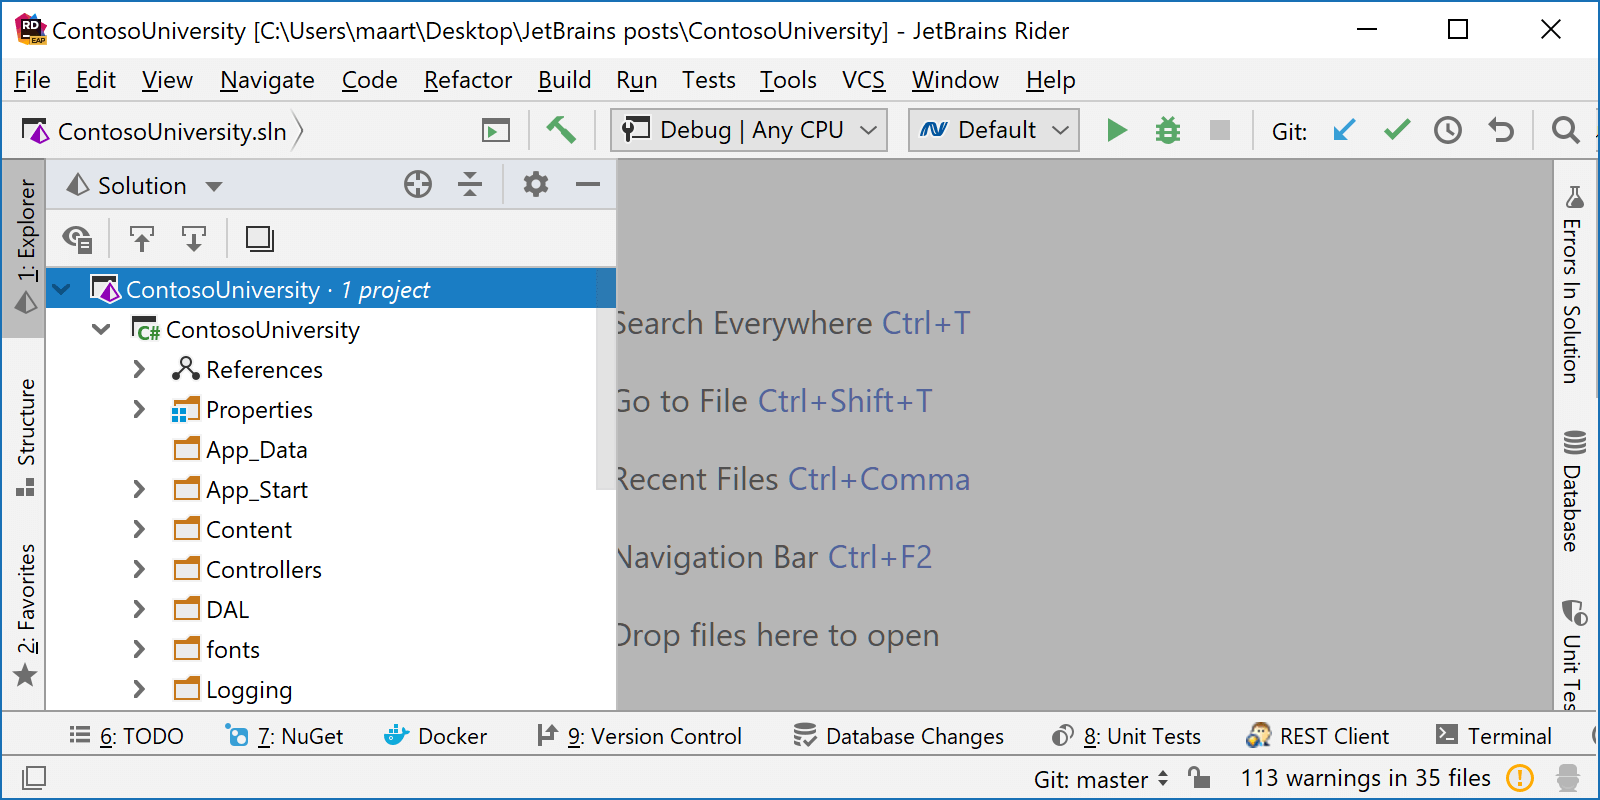Open Database Changes tool window
The height and width of the screenshot is (800, 1600).
(898, 736)
